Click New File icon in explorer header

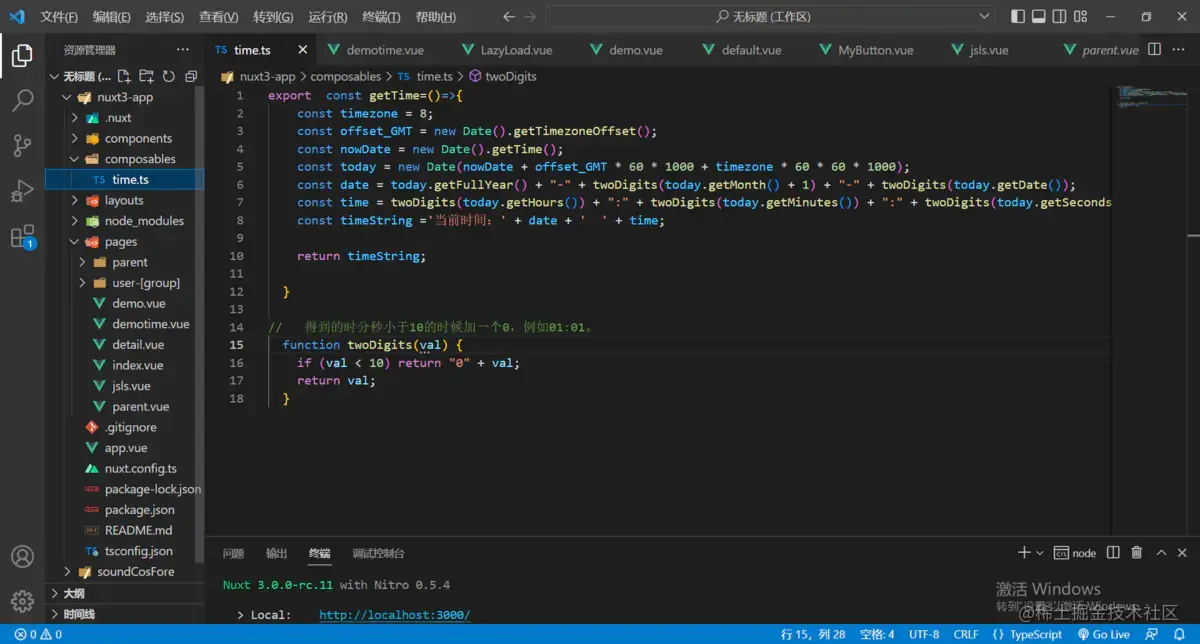124,76
